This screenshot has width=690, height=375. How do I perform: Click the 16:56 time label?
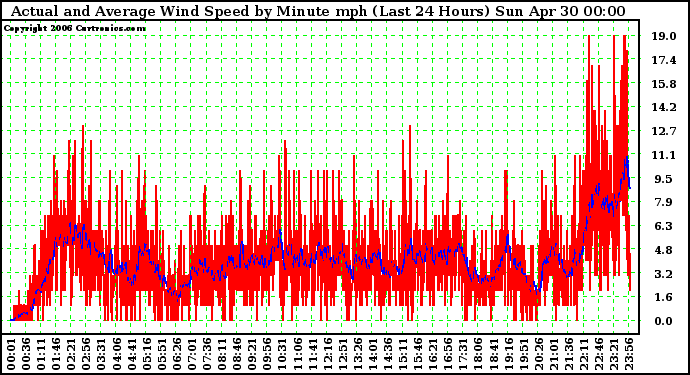click(448, 354)
